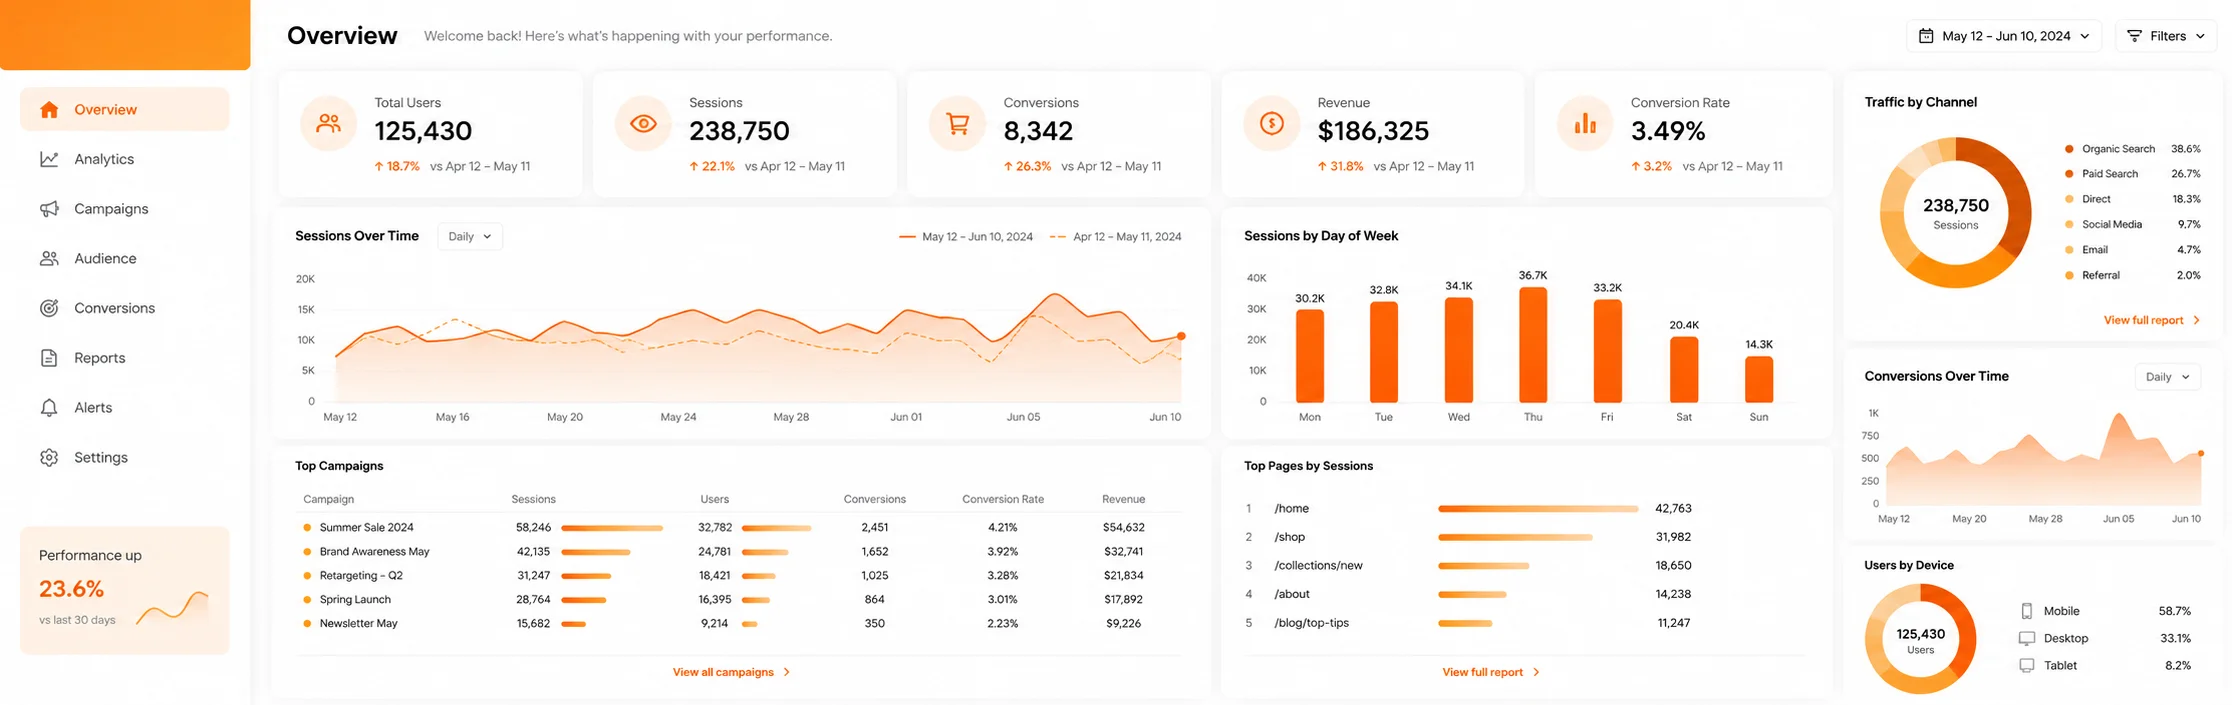This screenshot has width=2232, height=705.
Task: Click View full report under Top Pages
Action: point(1491,672)
